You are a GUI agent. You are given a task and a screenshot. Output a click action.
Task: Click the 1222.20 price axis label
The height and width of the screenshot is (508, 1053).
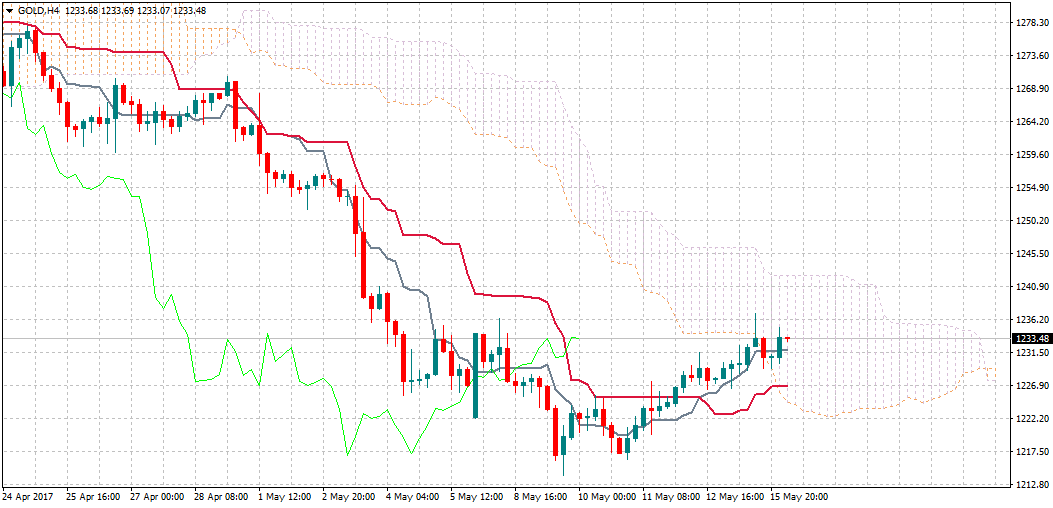pos(1027,418)
